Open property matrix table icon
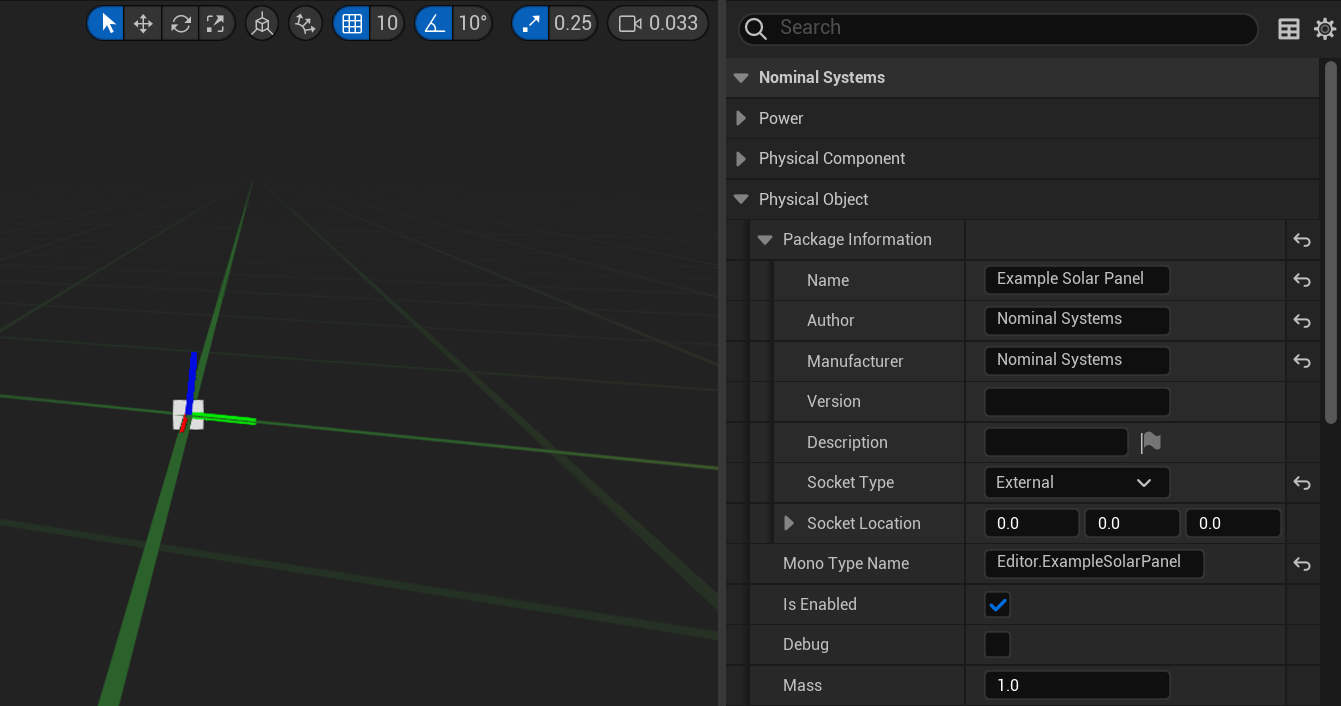1341x706 pixels. pyautogui.click(x=1289, y=29)
